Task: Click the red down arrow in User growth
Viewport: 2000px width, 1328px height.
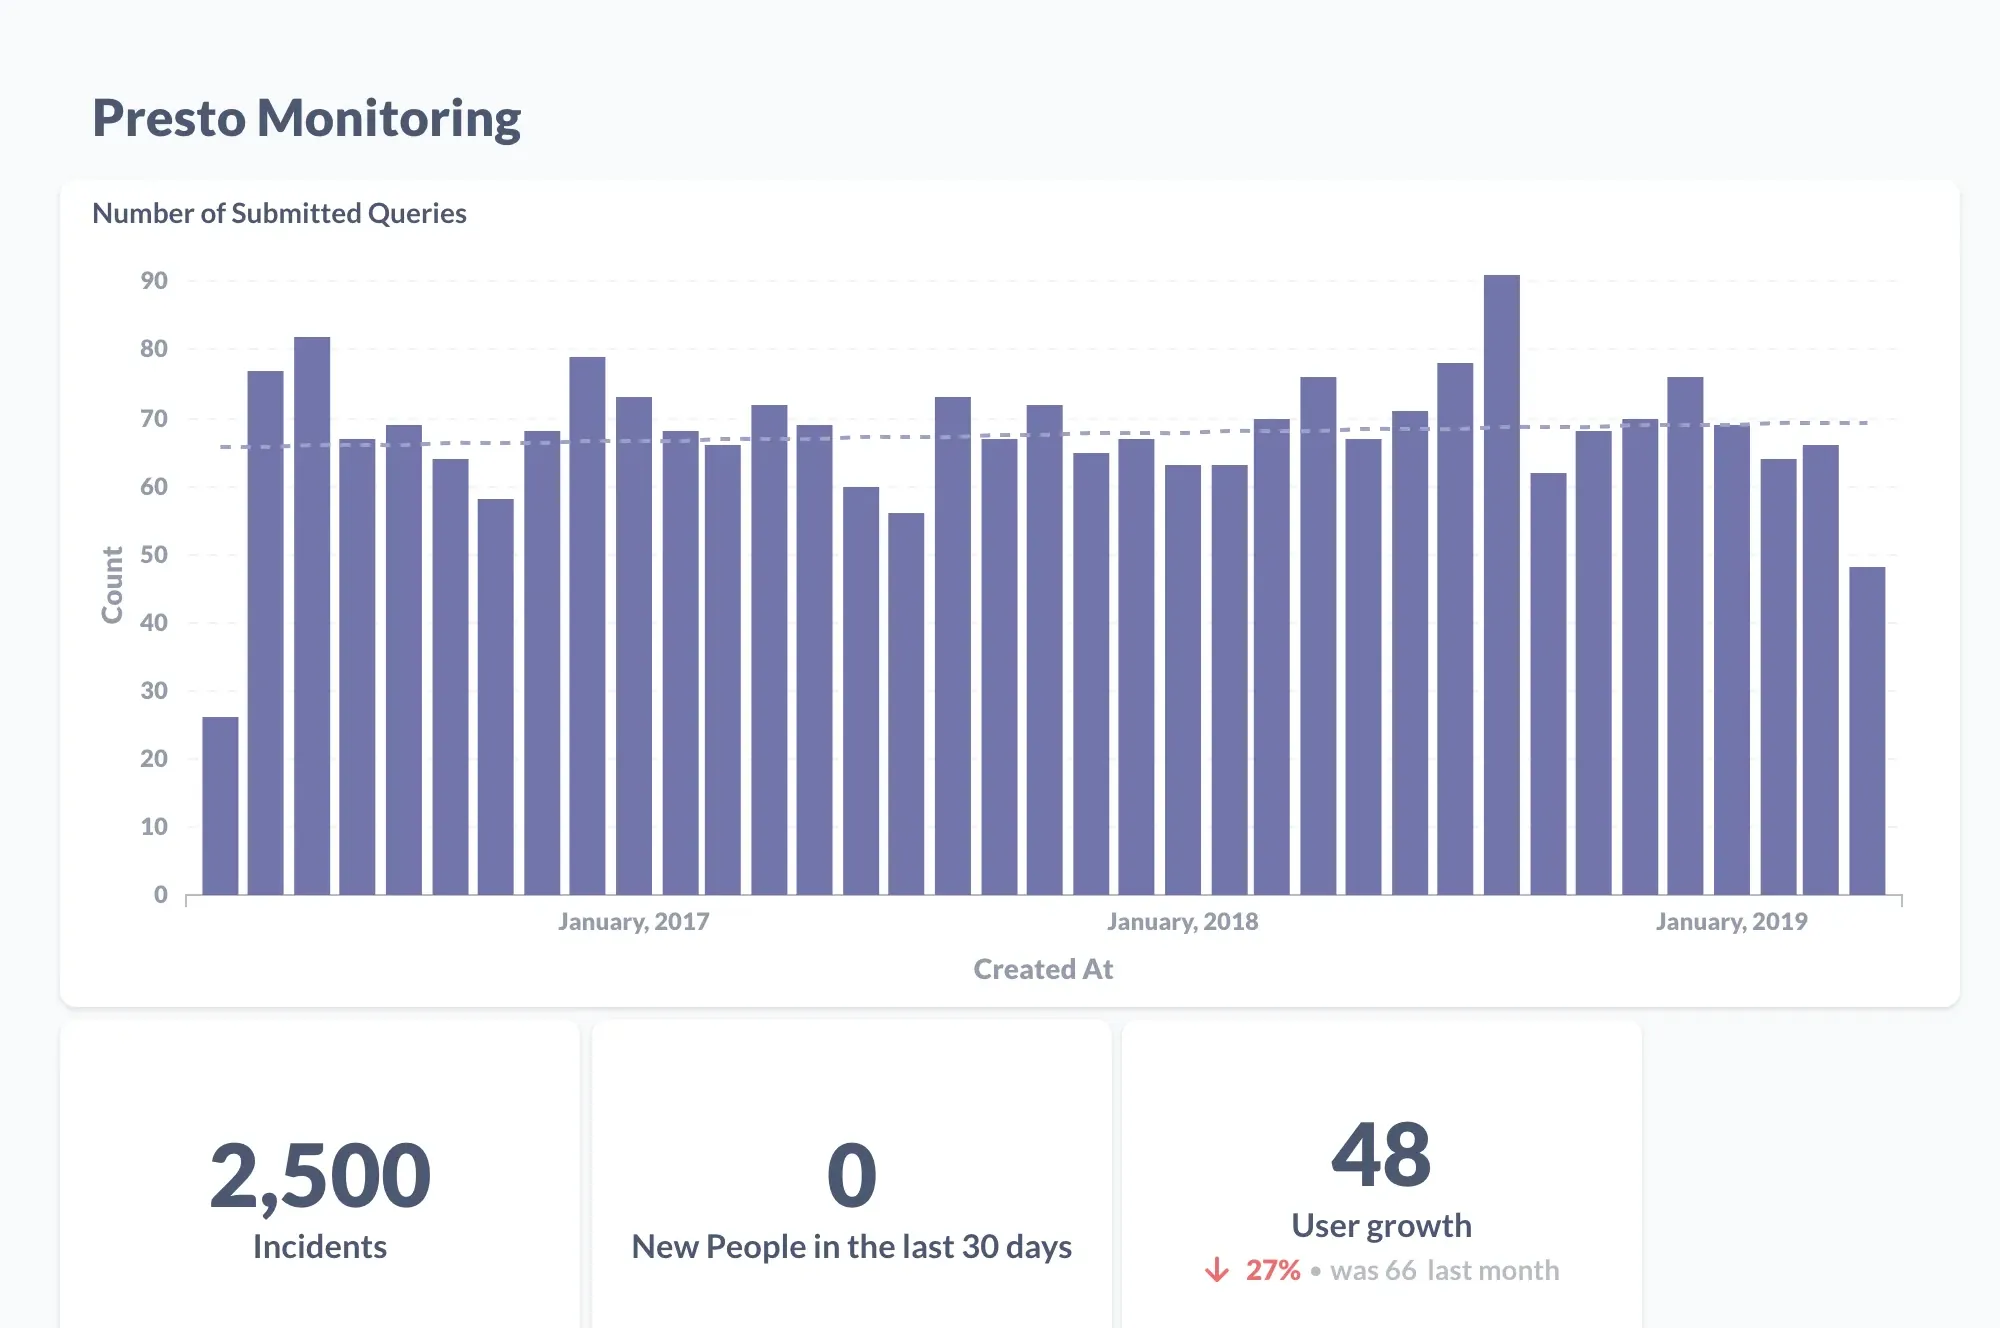Action: (1216, 1270)
